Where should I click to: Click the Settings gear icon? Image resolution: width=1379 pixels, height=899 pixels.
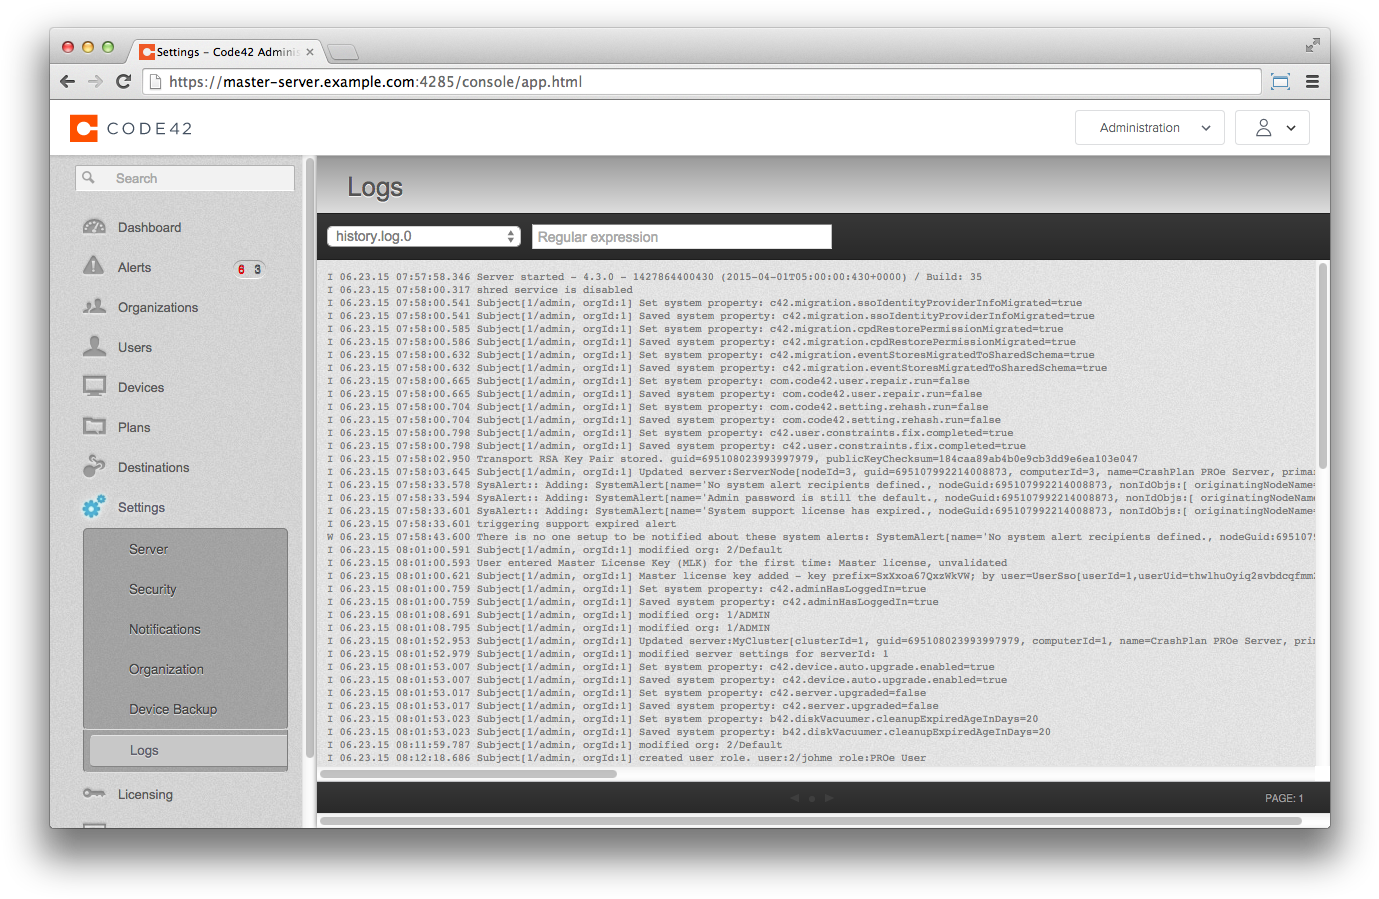click(x=93, y=507)
